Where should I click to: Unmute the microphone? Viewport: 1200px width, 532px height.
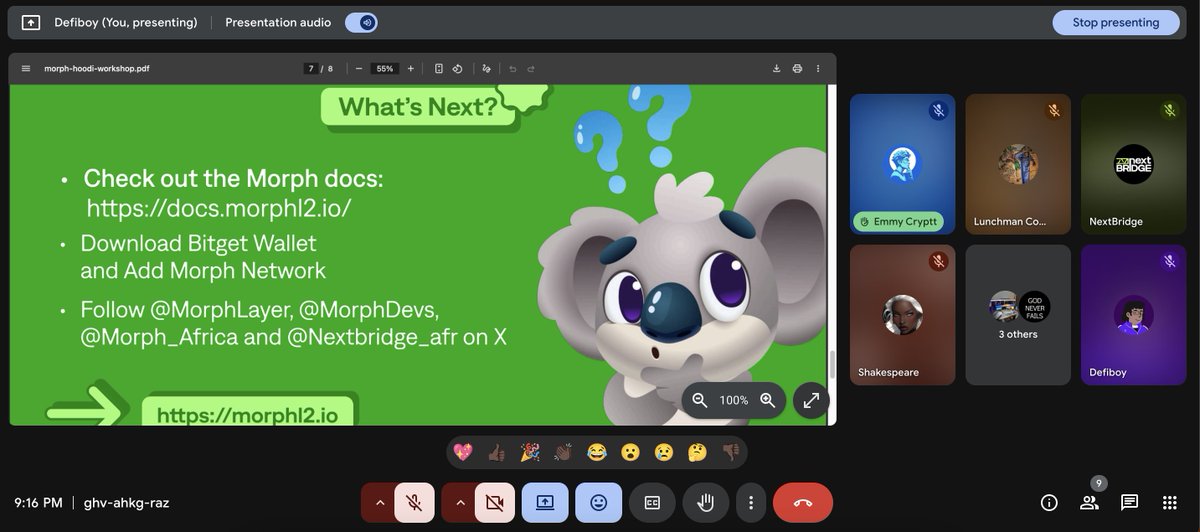(x=414, y=503)
